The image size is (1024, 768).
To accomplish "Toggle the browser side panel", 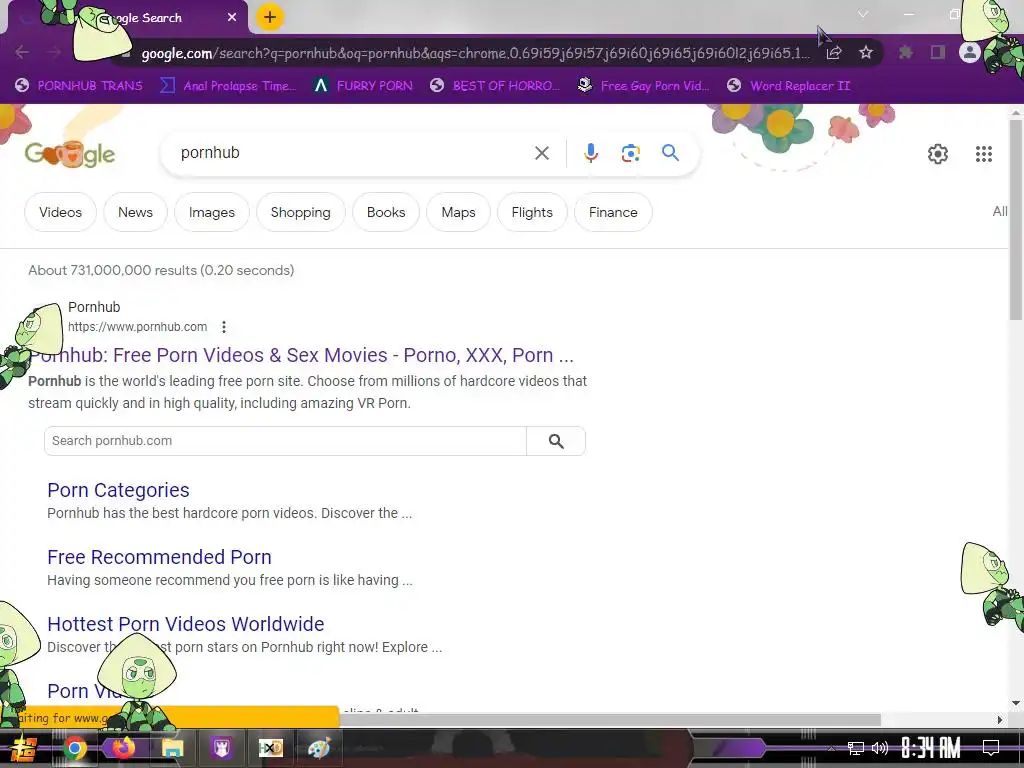I will click(937, 53).
